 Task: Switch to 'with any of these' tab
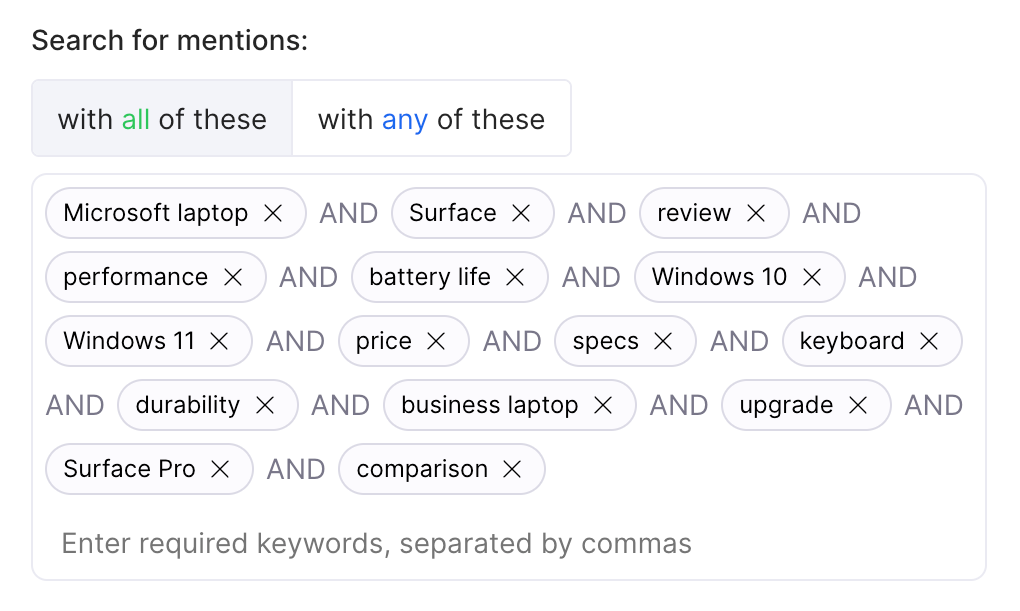point(431,119)
